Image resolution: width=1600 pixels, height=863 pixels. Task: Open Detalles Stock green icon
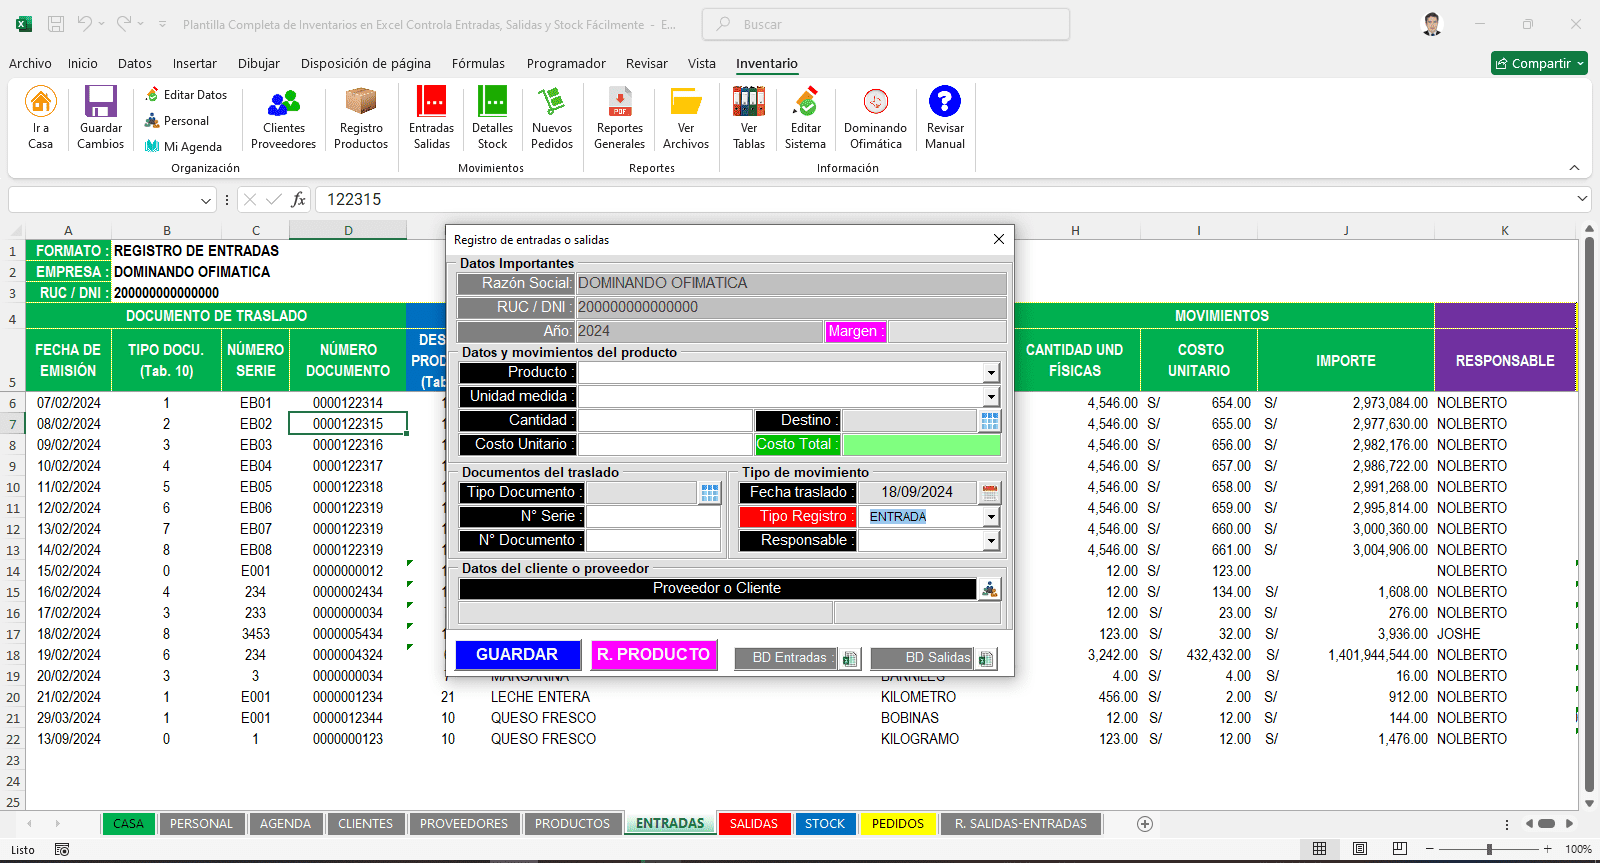[x=492, y=102]
